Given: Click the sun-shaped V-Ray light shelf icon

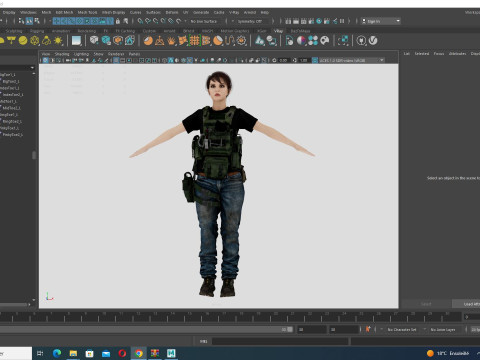Looking at the screenshot, I should [x=58, y=41].
